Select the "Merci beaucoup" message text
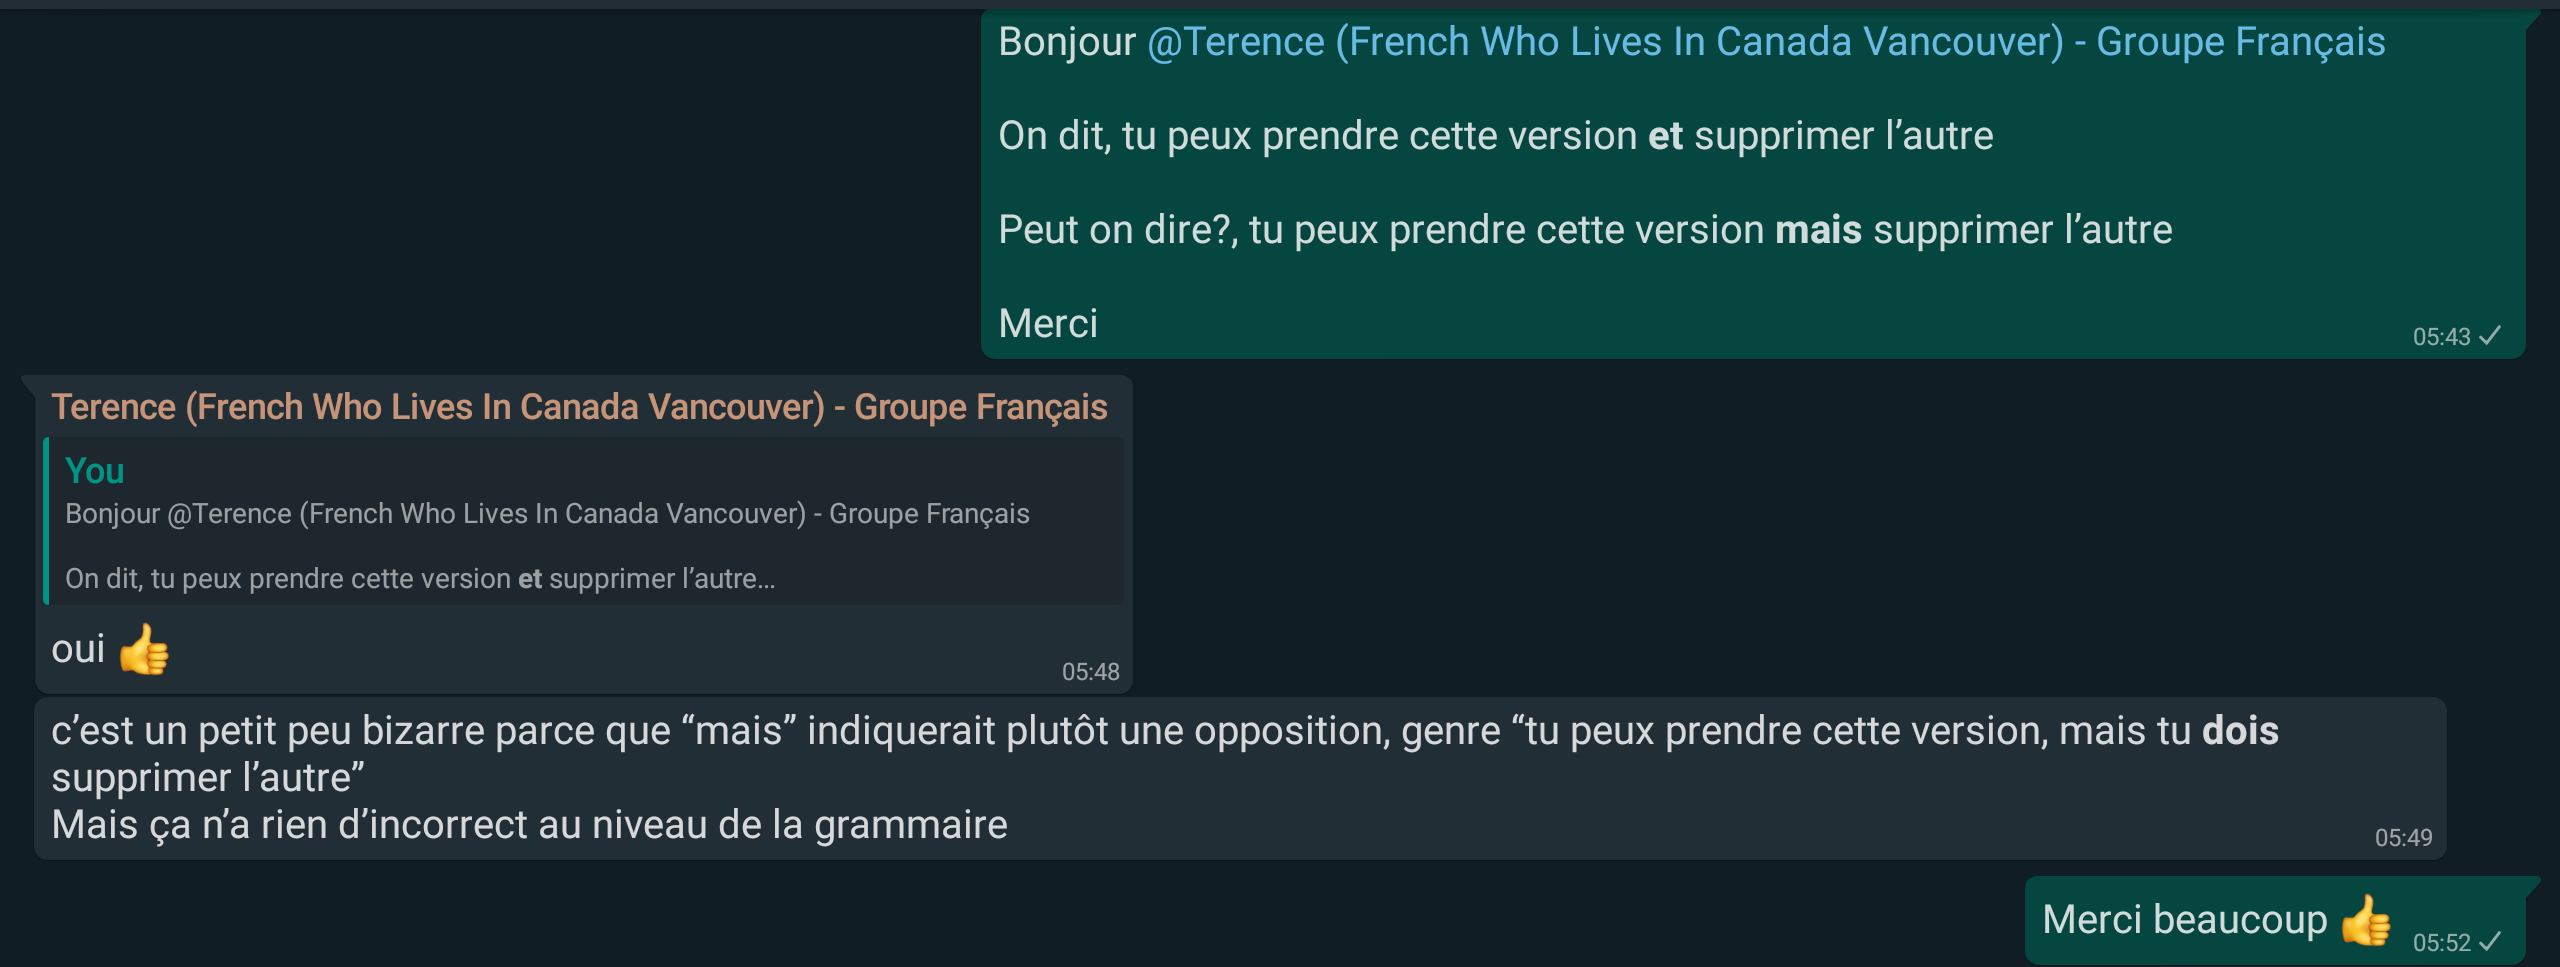The width and height of the screenshot is (2560, 967). 2184,920
